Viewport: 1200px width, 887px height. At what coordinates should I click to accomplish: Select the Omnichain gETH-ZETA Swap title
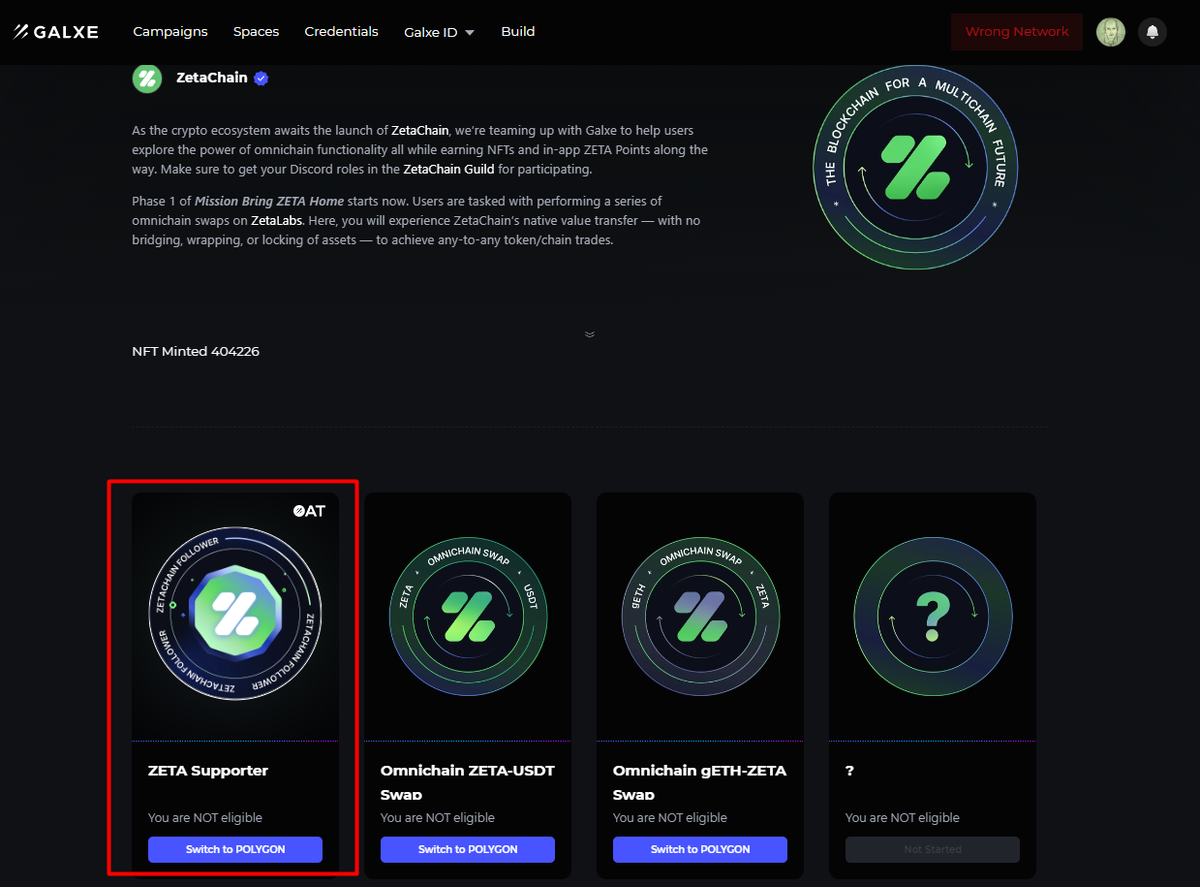coord(700,782)
